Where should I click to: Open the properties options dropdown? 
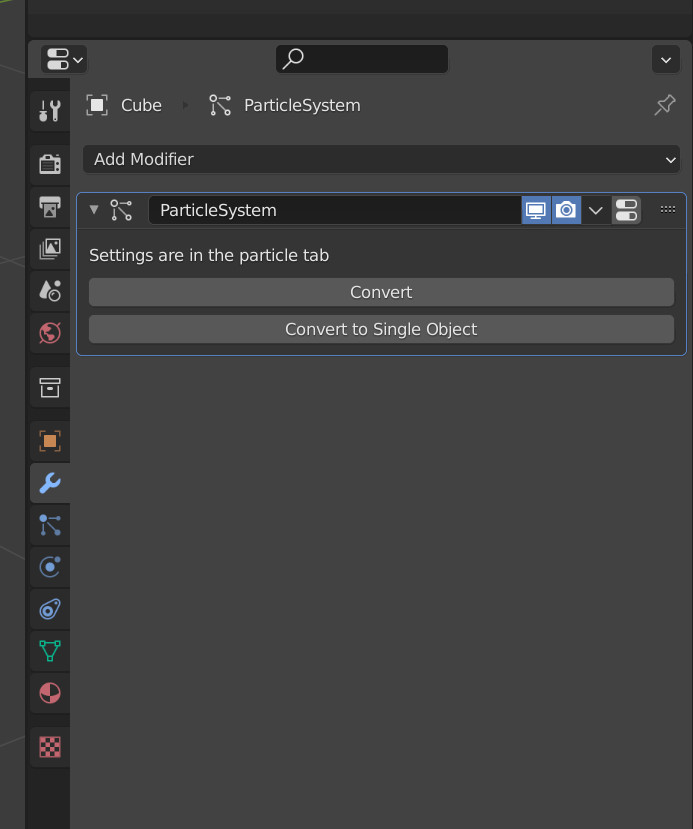pyautogui.click(x=666, y=59)
